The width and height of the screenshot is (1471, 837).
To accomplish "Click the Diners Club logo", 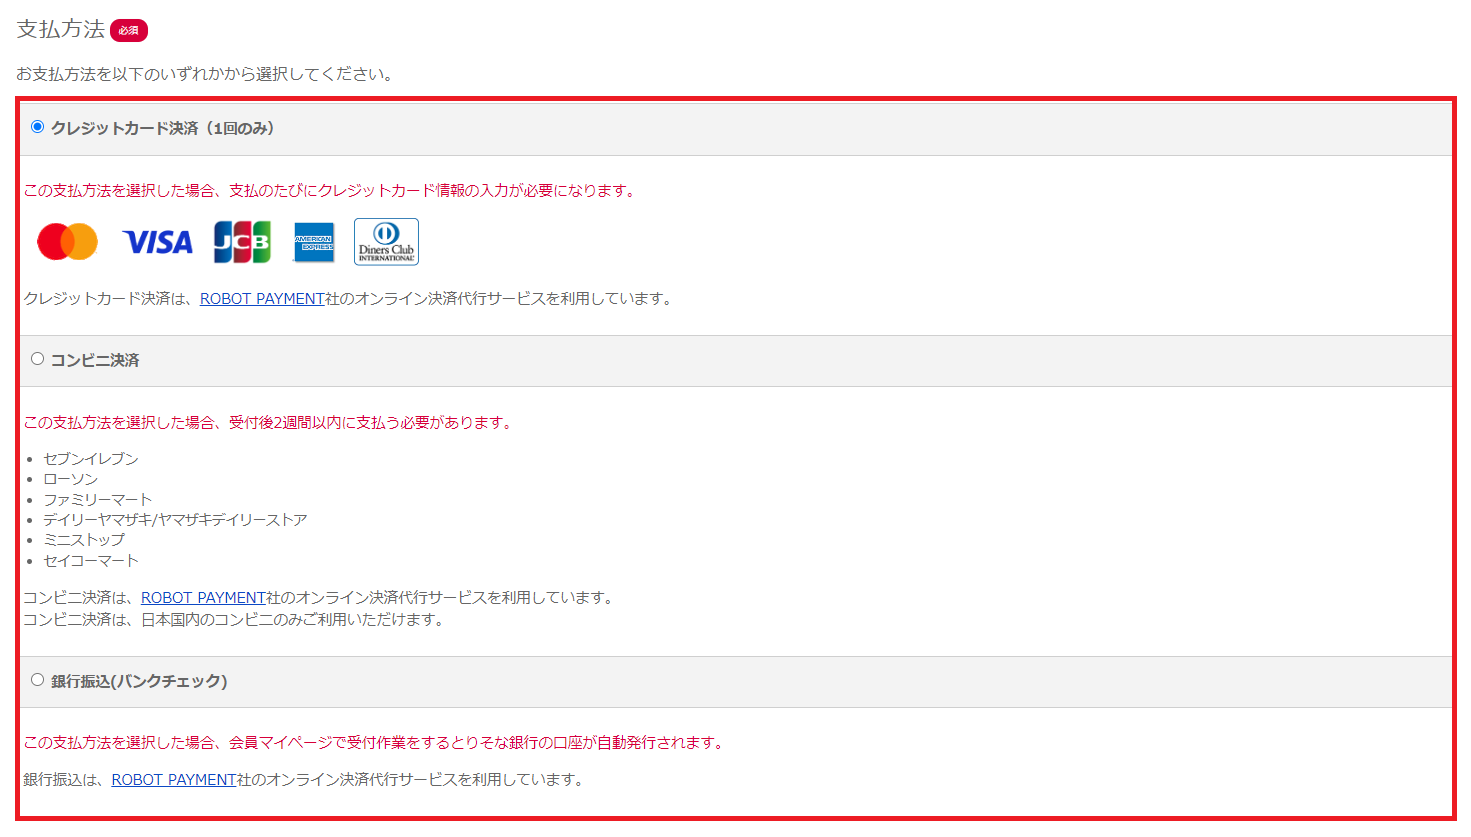I will [x=386, y=242].
